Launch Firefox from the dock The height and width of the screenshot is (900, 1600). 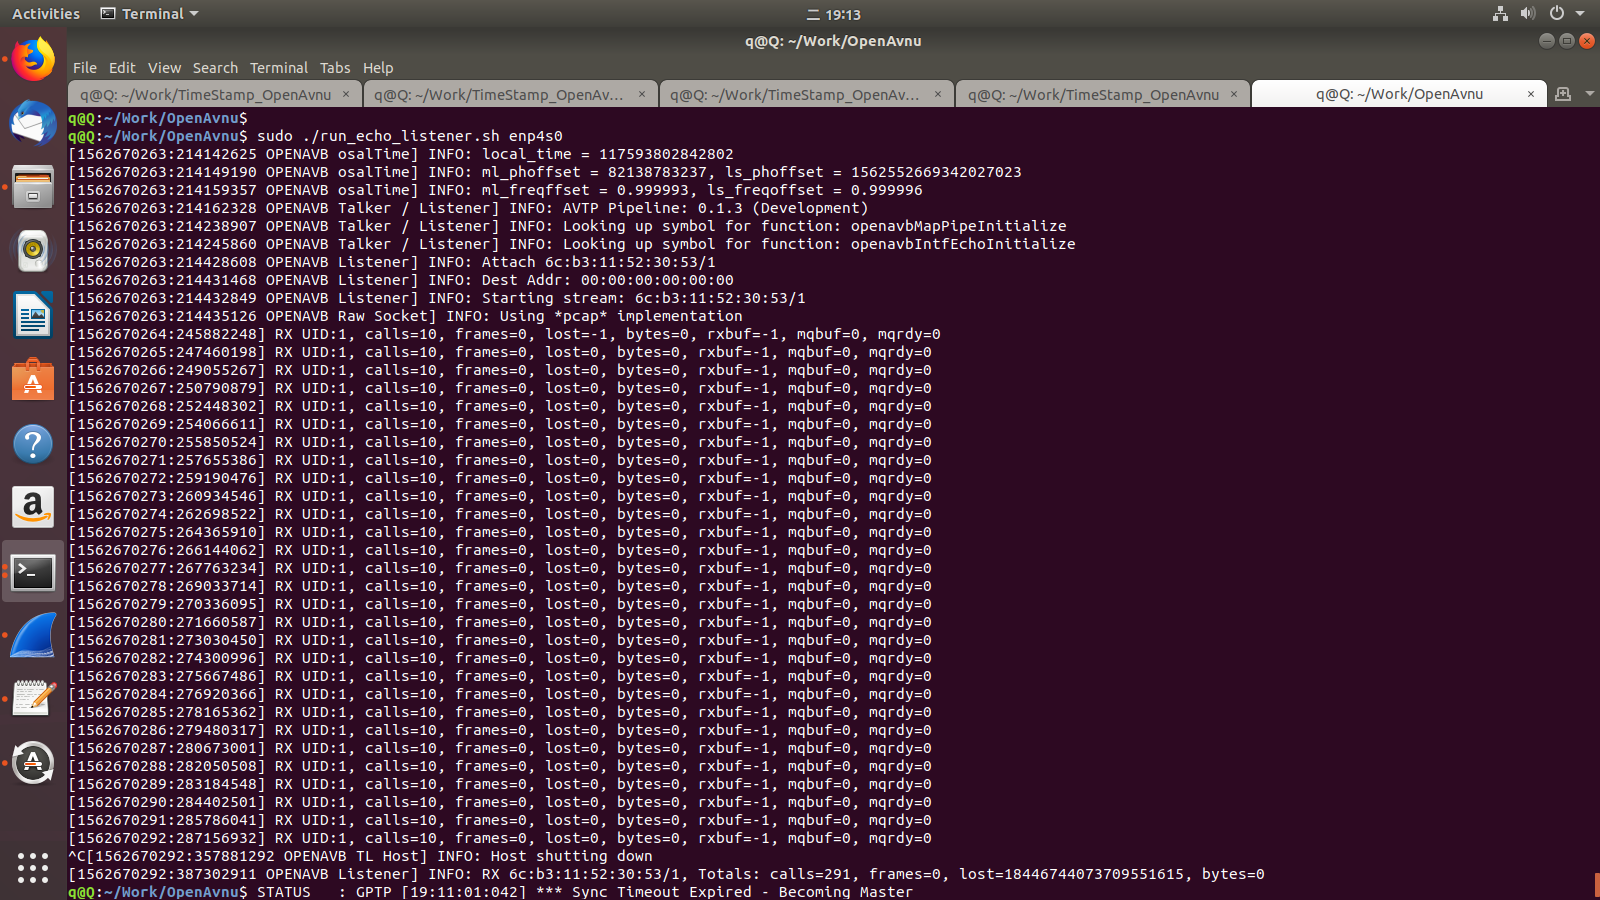(x=32, y=59)
